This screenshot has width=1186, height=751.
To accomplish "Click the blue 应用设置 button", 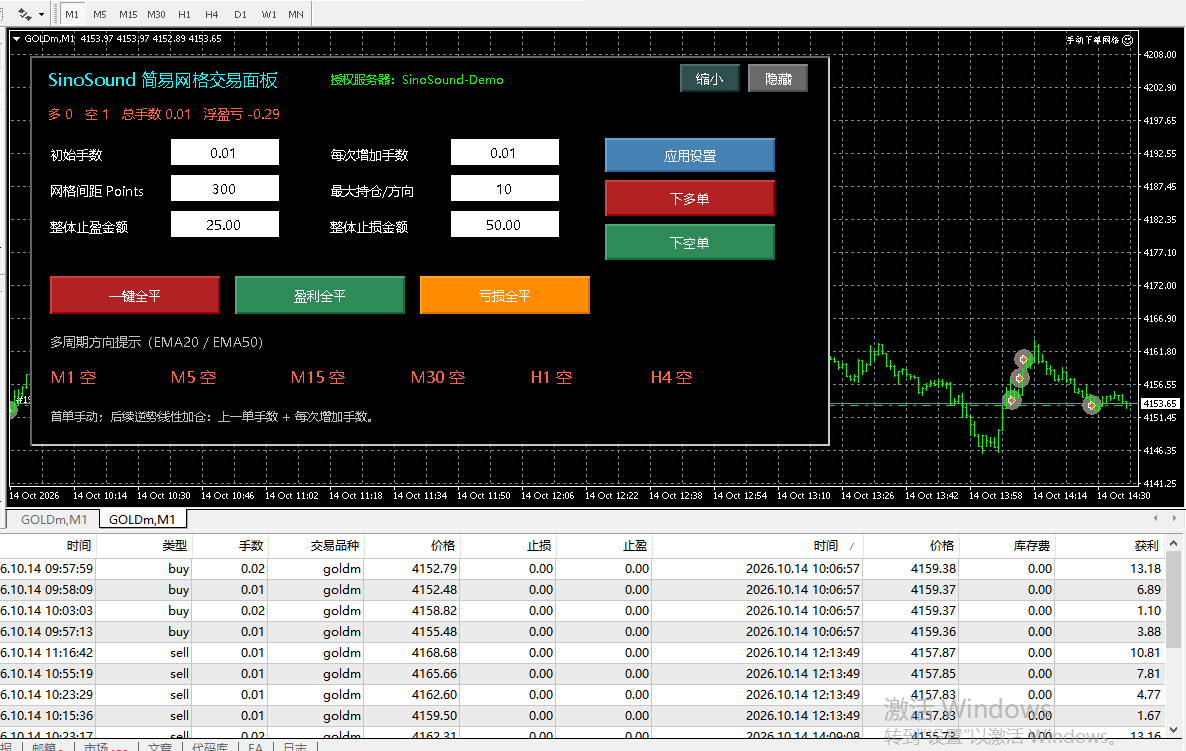I will coord(690,156).
